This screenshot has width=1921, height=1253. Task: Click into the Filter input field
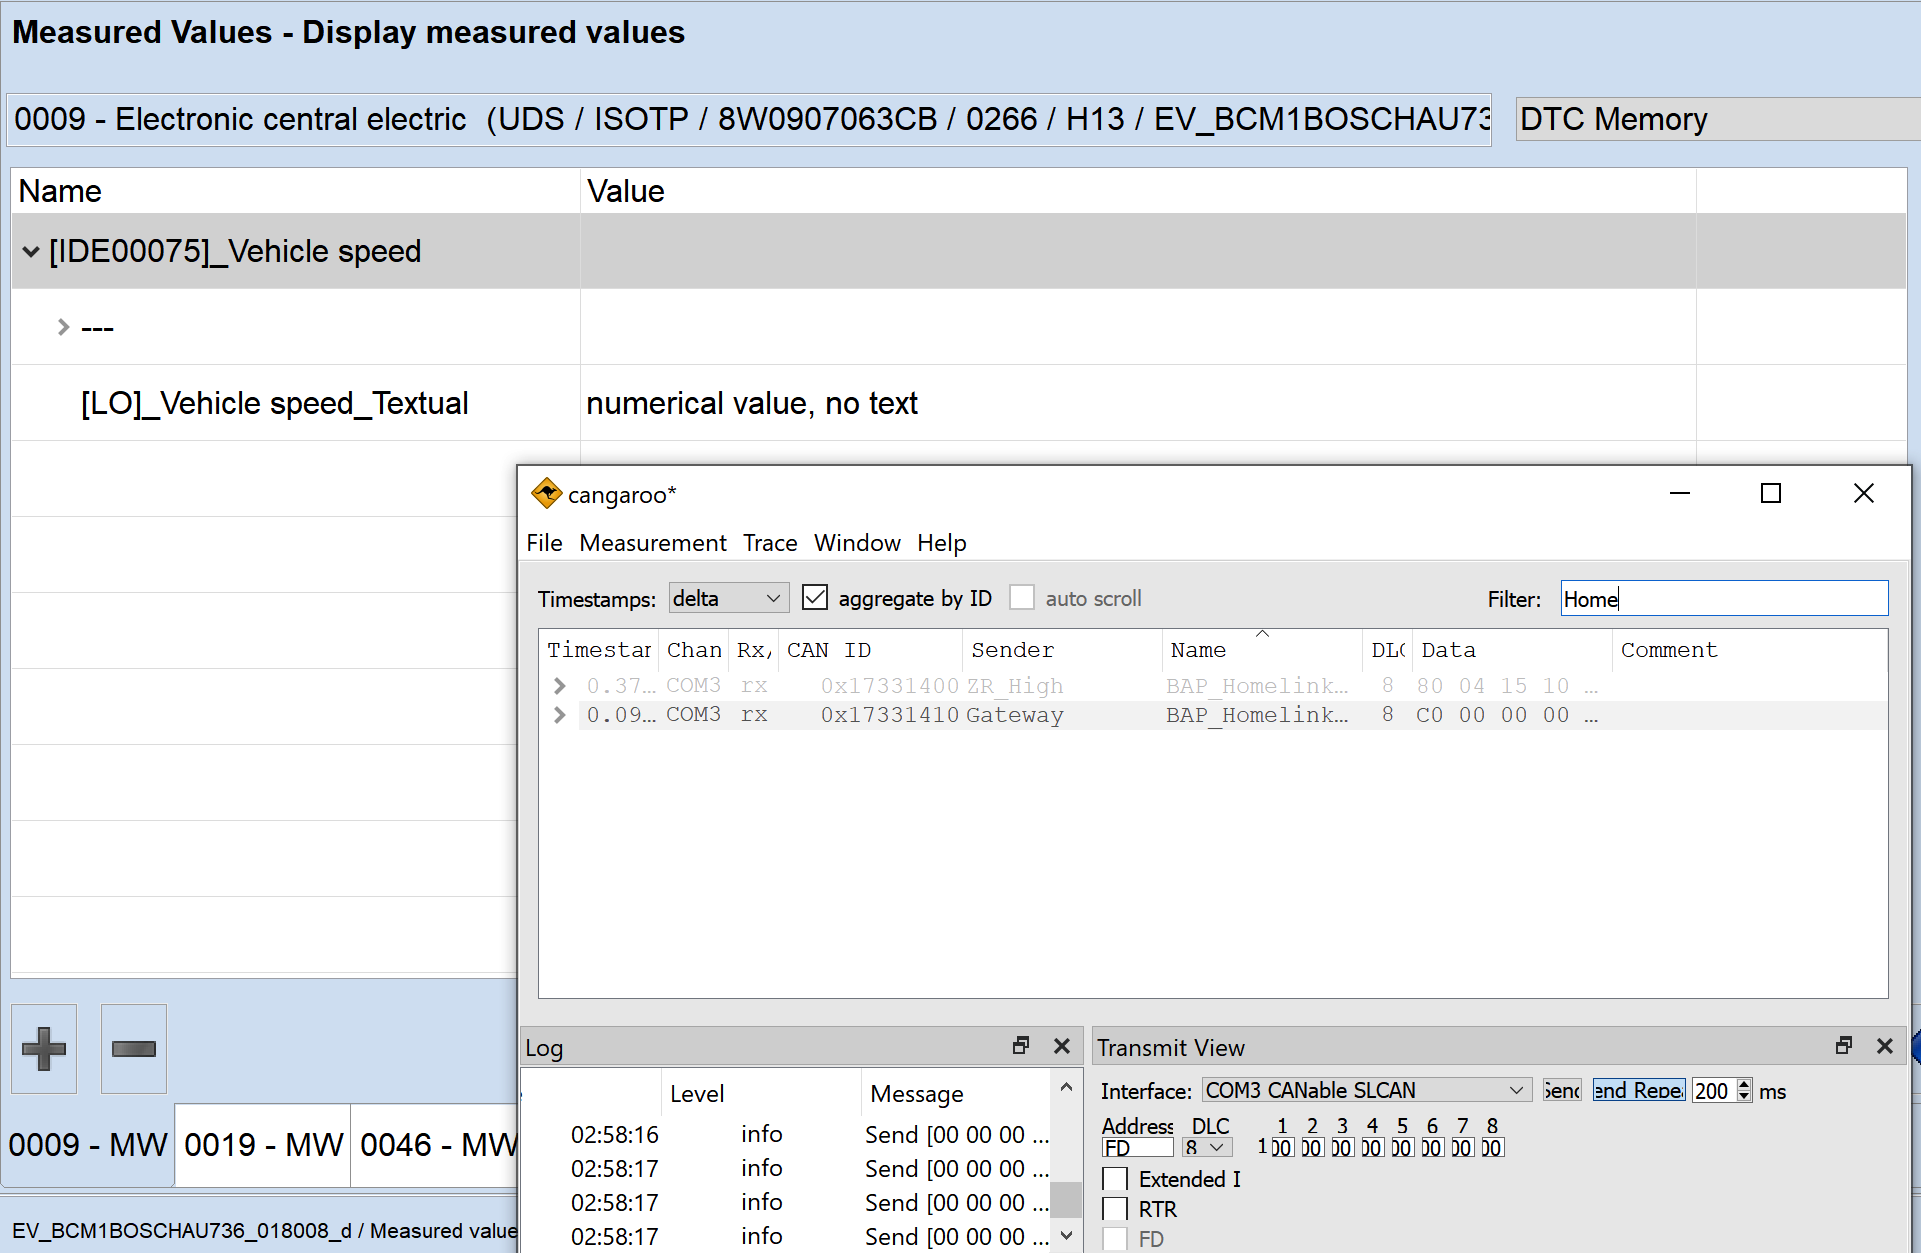1724,599
